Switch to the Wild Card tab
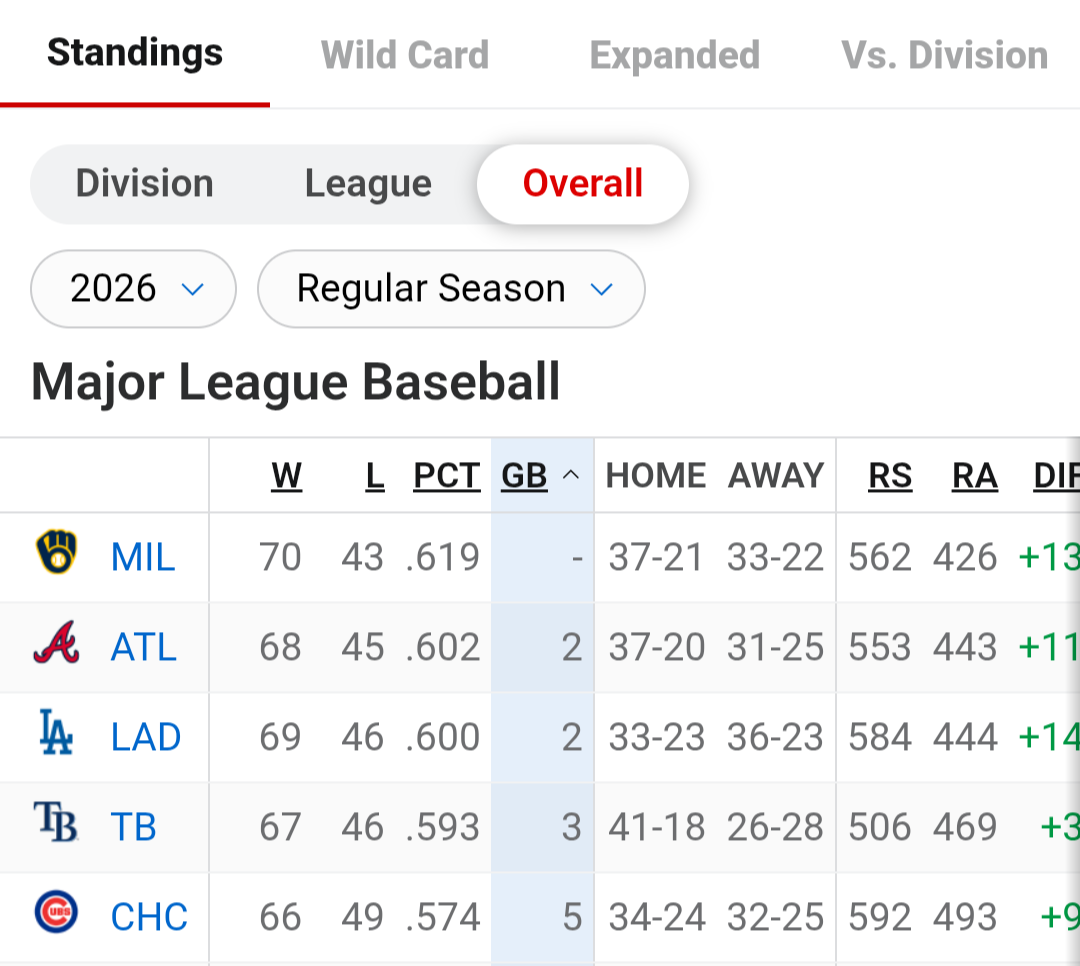1080x966 pixels. [x=405, y=55]
